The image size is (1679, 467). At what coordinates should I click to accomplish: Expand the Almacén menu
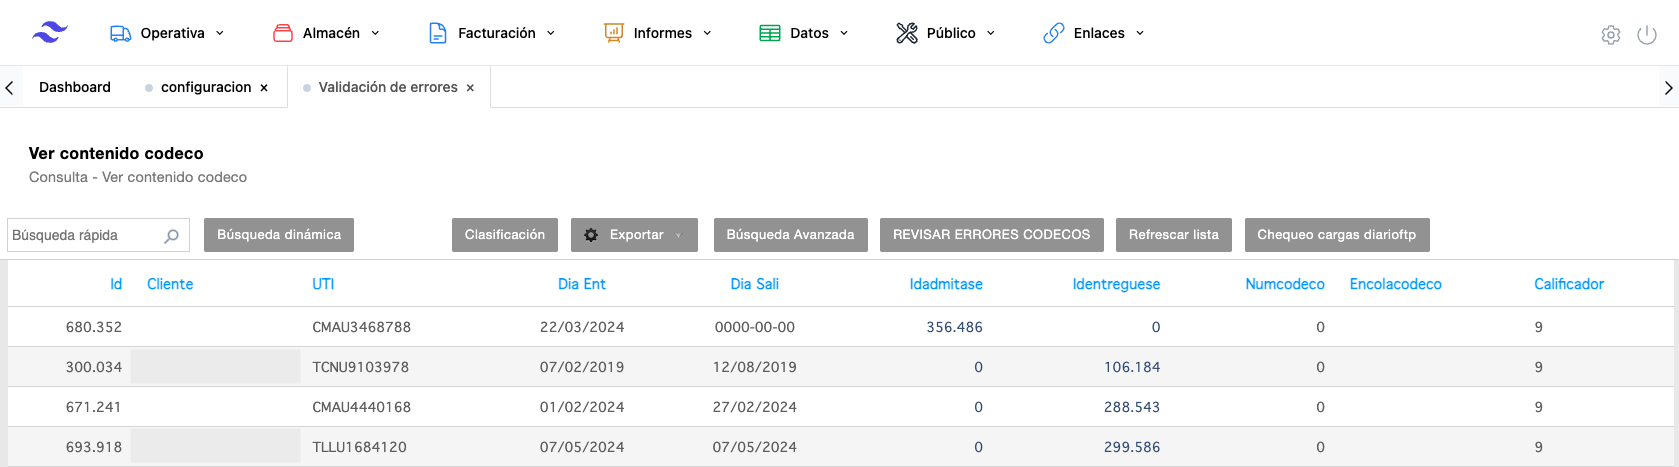(326, 33)
